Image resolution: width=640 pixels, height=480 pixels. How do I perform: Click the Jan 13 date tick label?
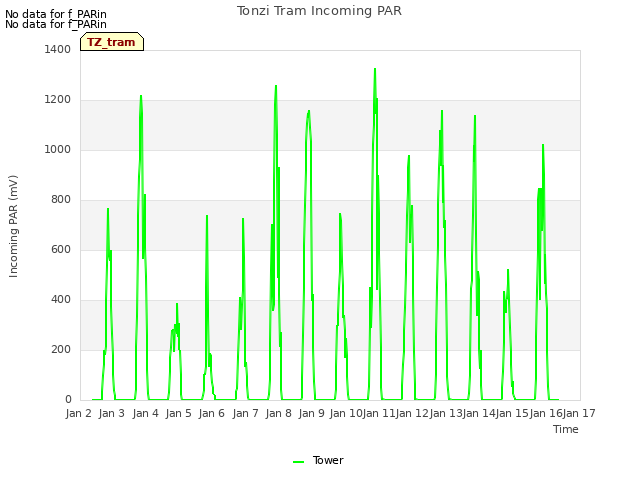pos(446,413)
